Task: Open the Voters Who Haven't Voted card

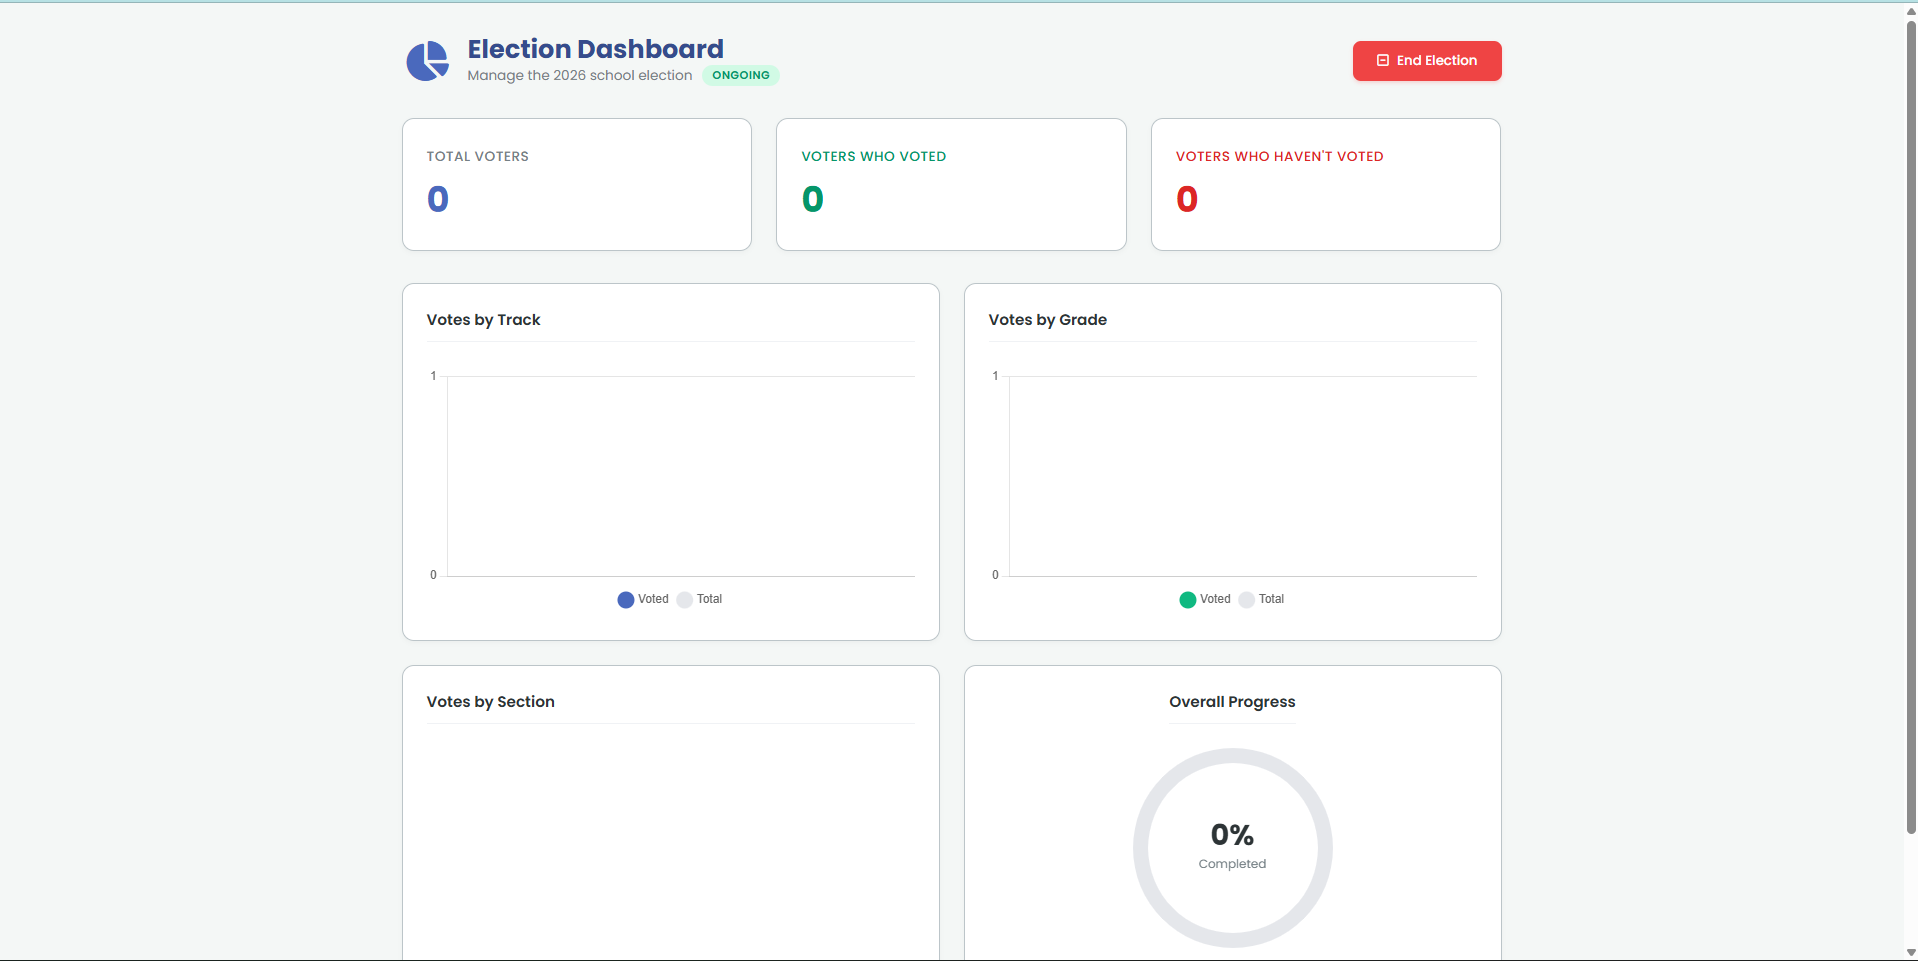Action: pyautogui.click(x=1325, y=184)
